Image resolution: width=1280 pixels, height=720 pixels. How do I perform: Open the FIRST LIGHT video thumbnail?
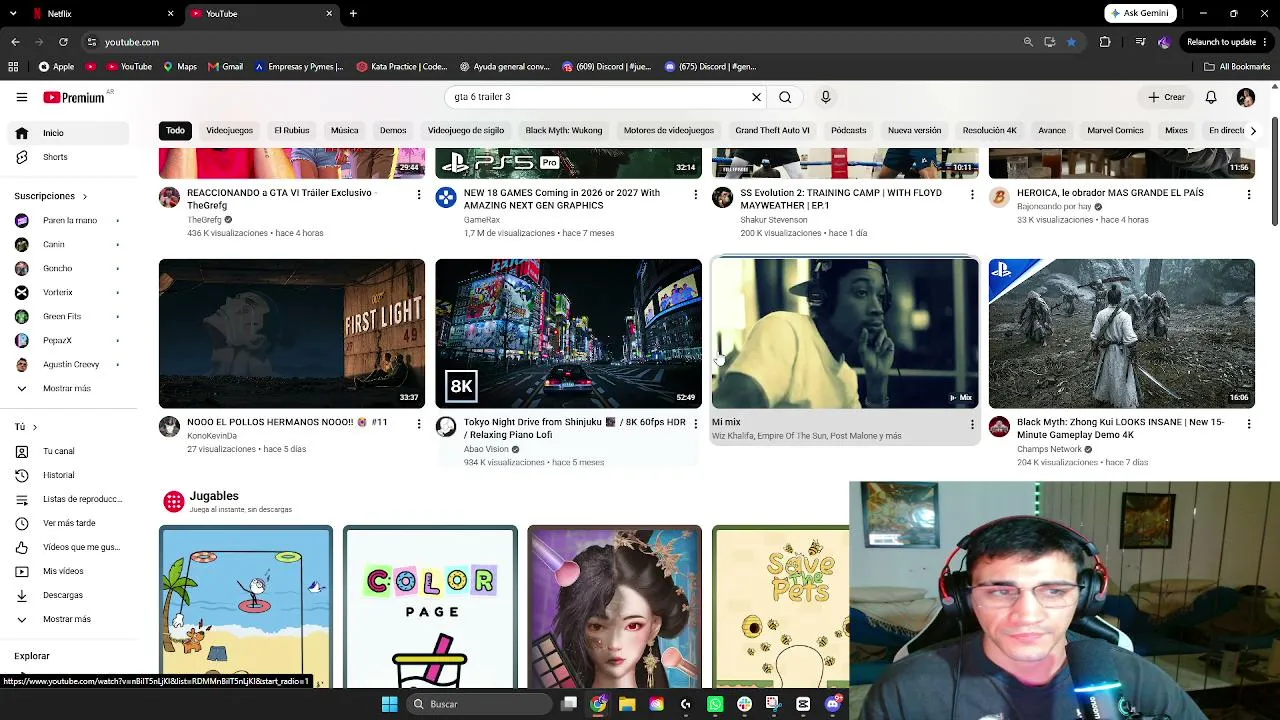[292, 334]
